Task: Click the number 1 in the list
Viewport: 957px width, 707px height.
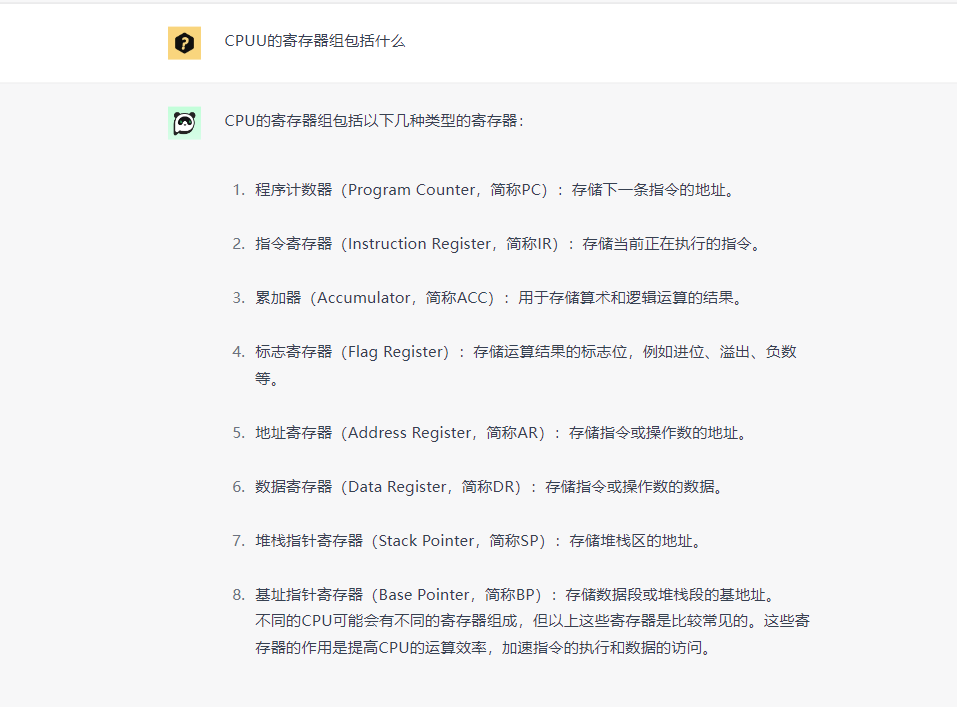Action: tap(234, 190)
